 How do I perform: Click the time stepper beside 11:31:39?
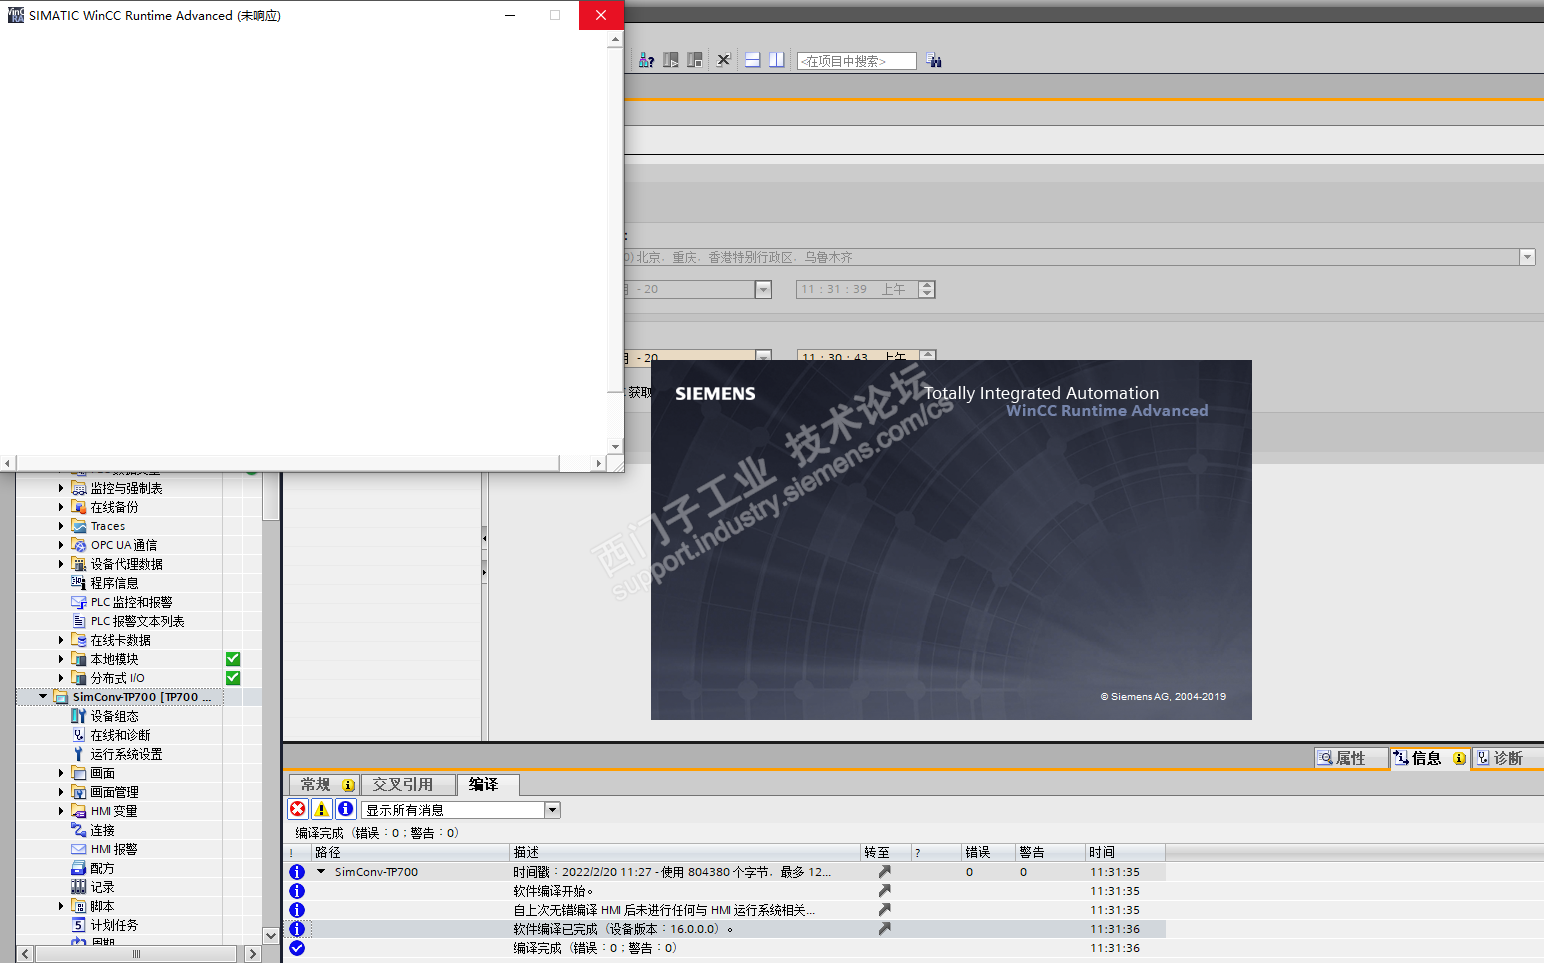tap(927, 289)
